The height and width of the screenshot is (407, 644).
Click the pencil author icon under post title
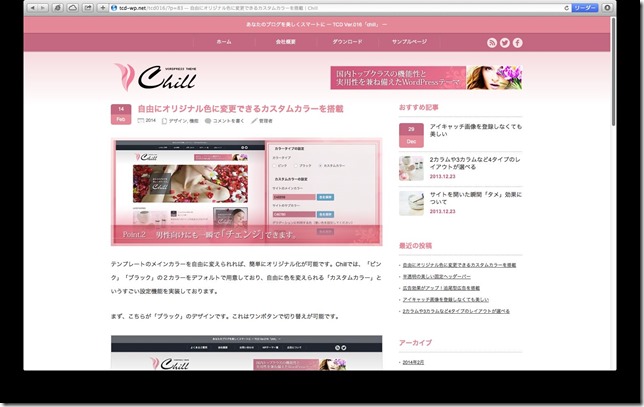pos(254,121)
